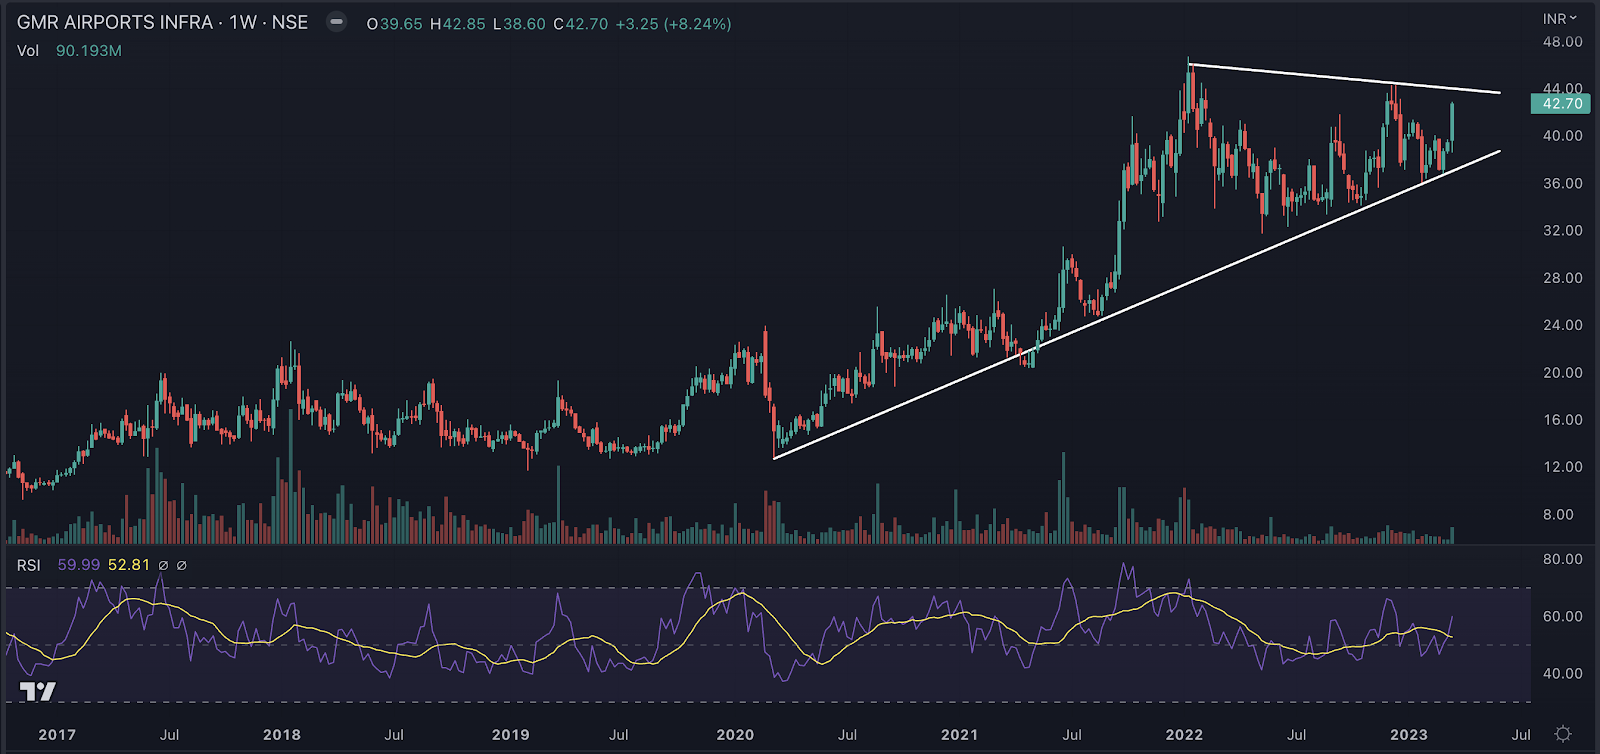Click the yellow RSI average value 52.81
The width and height of the screenshot is (1600, 754).
click(129, 565)
